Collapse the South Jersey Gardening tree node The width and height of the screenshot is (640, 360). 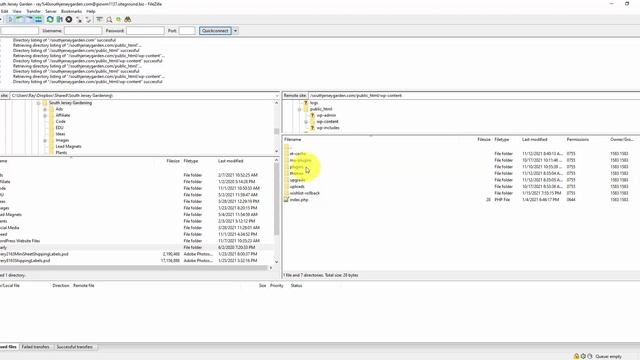pyautogui.click(x=38, y=103)
